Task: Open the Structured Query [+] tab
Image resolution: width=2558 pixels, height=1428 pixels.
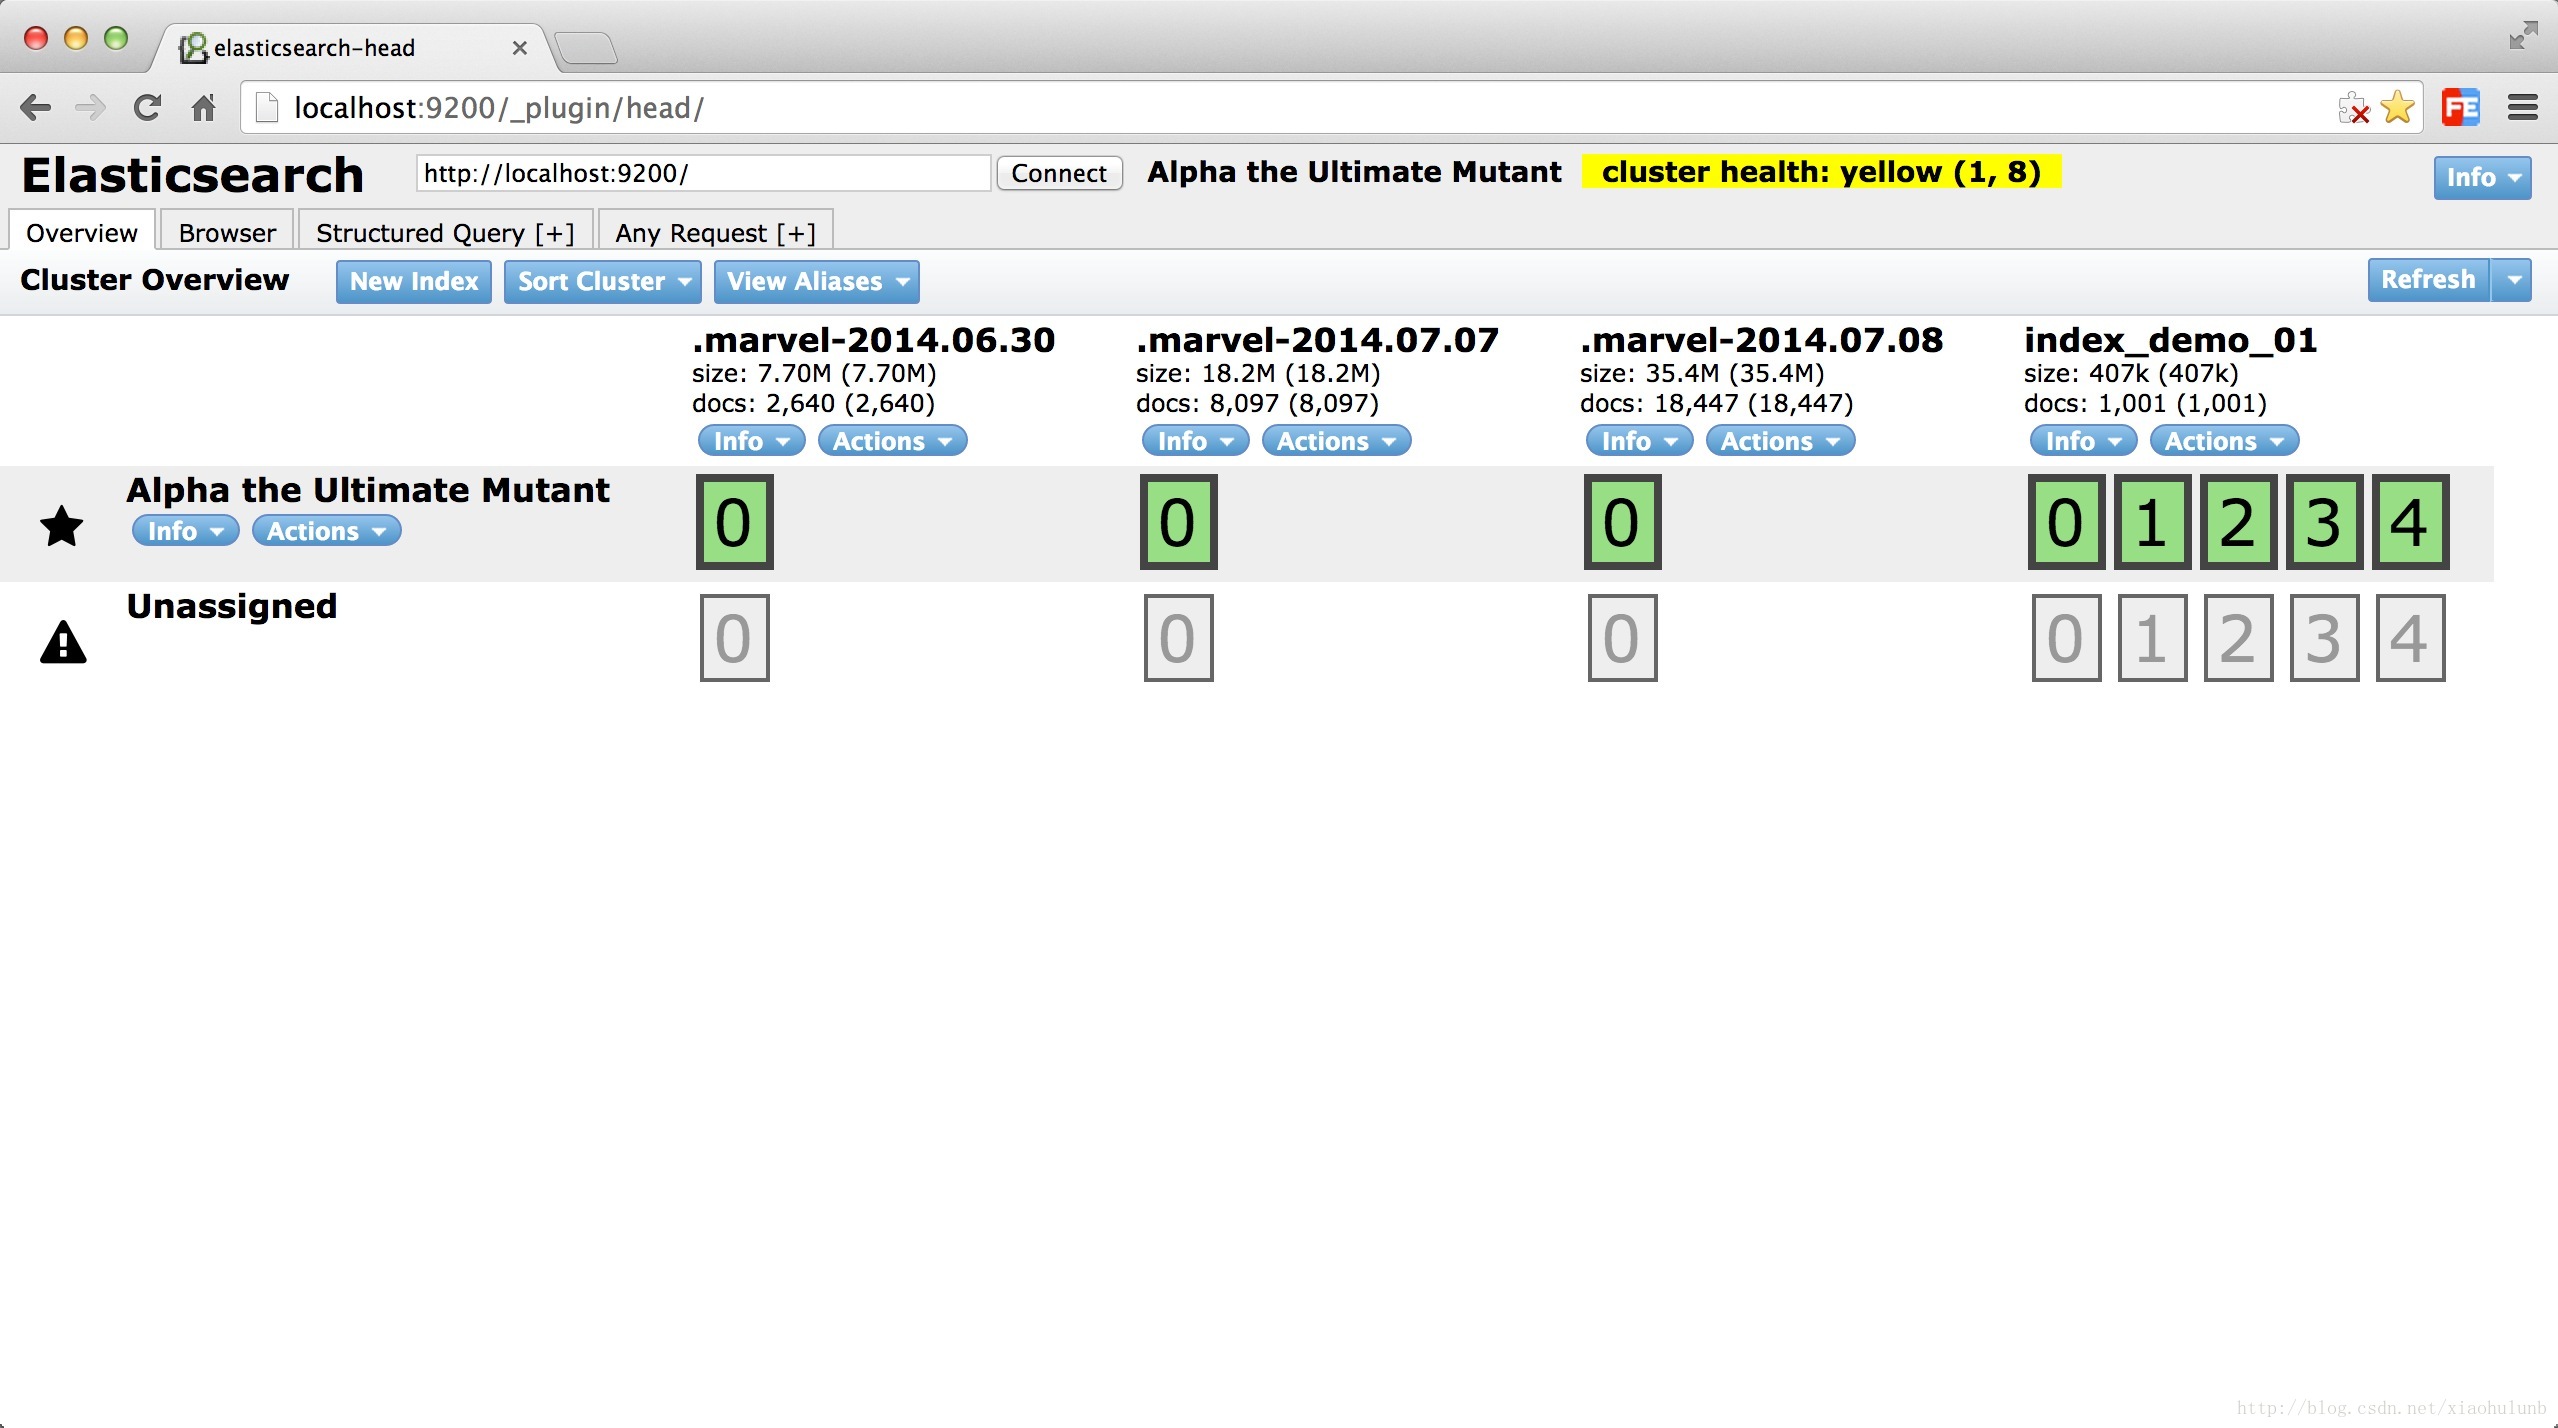Action: click(445, 232)
